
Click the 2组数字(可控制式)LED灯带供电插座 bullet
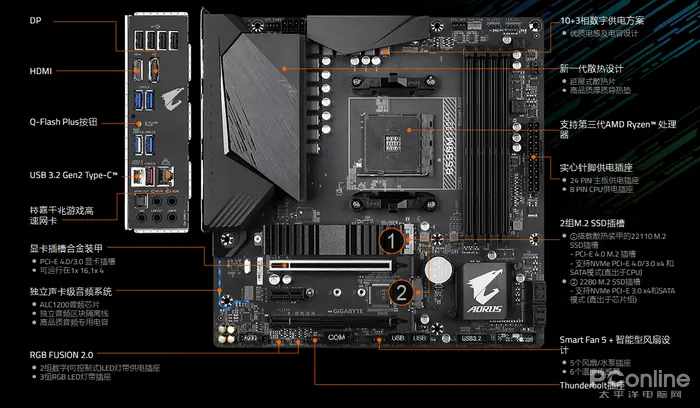100,368
